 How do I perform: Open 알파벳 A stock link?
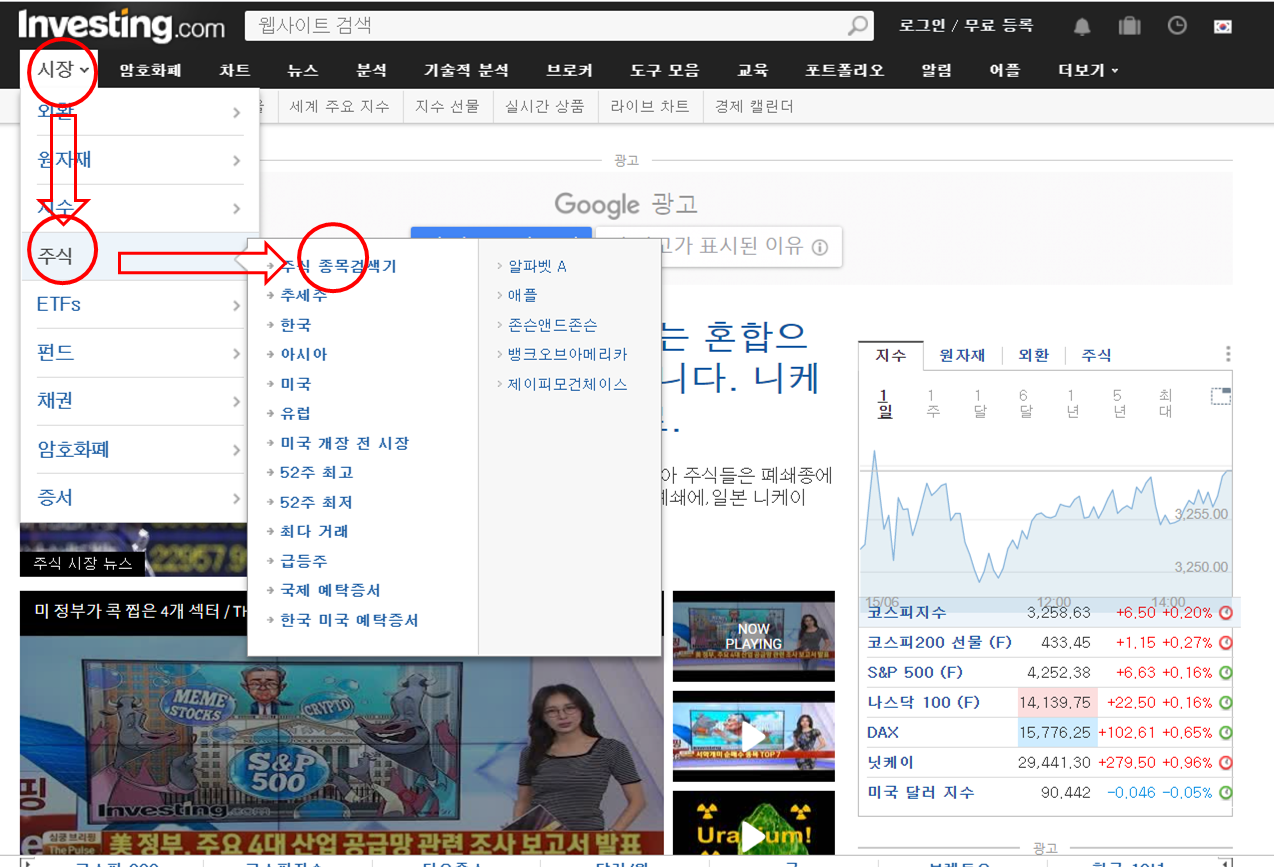coord(537,266)
